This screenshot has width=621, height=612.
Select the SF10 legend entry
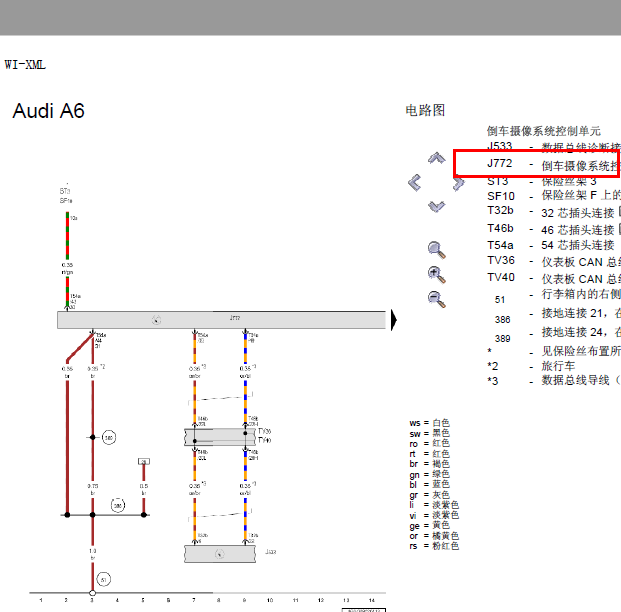(554, 196)
